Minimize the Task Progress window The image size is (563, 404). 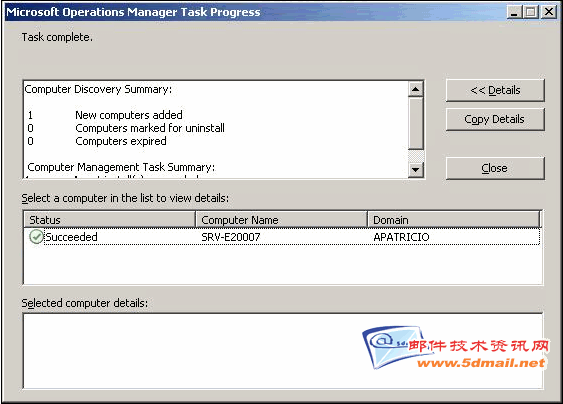click(x=514, y=12)
